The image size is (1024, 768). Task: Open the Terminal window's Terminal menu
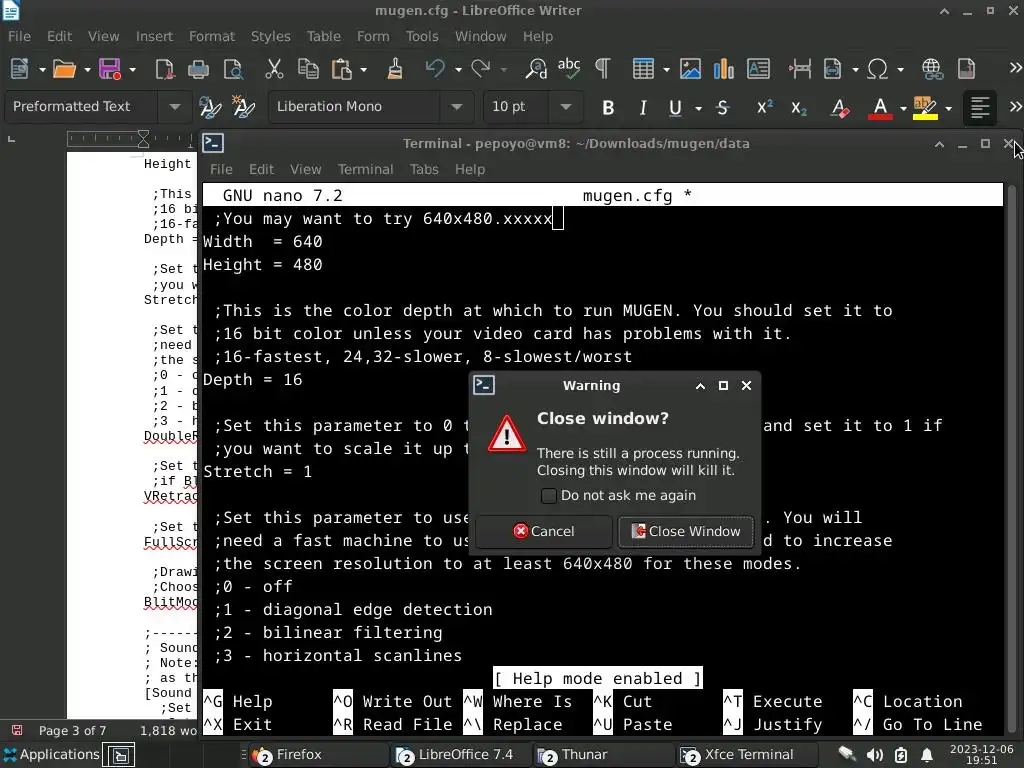pyautogui.click(x=366, y=169)
